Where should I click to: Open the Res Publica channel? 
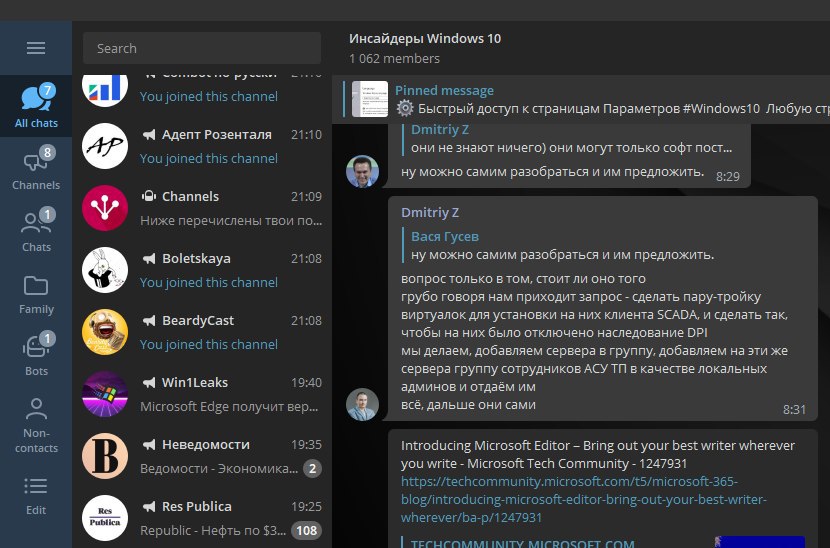tap(202, 518)
